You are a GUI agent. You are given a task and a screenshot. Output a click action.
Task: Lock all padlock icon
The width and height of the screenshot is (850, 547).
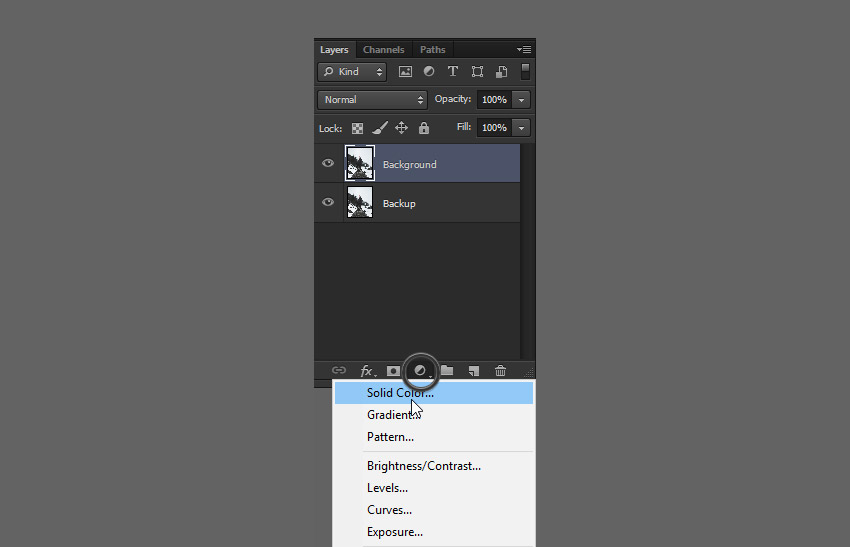pos(423,128)
